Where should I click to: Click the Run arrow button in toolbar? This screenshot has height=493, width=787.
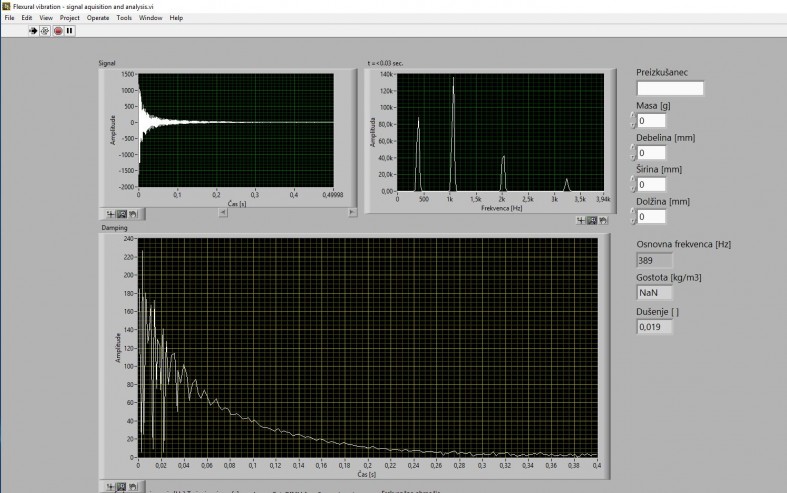pyautogui.click(x=33, y=30)
